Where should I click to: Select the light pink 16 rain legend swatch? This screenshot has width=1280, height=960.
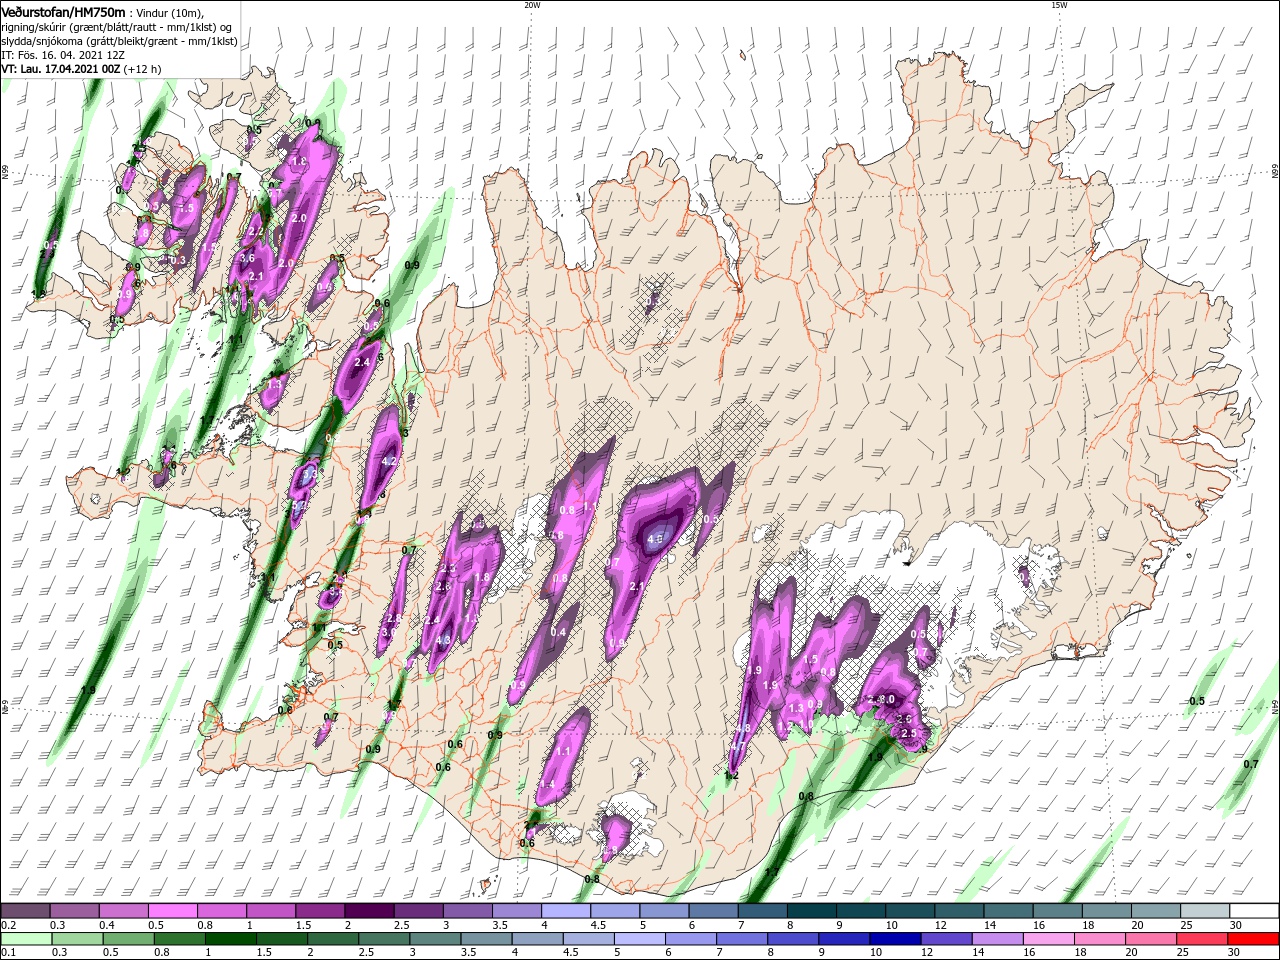pyautogui.click(x=1049, y=939)
